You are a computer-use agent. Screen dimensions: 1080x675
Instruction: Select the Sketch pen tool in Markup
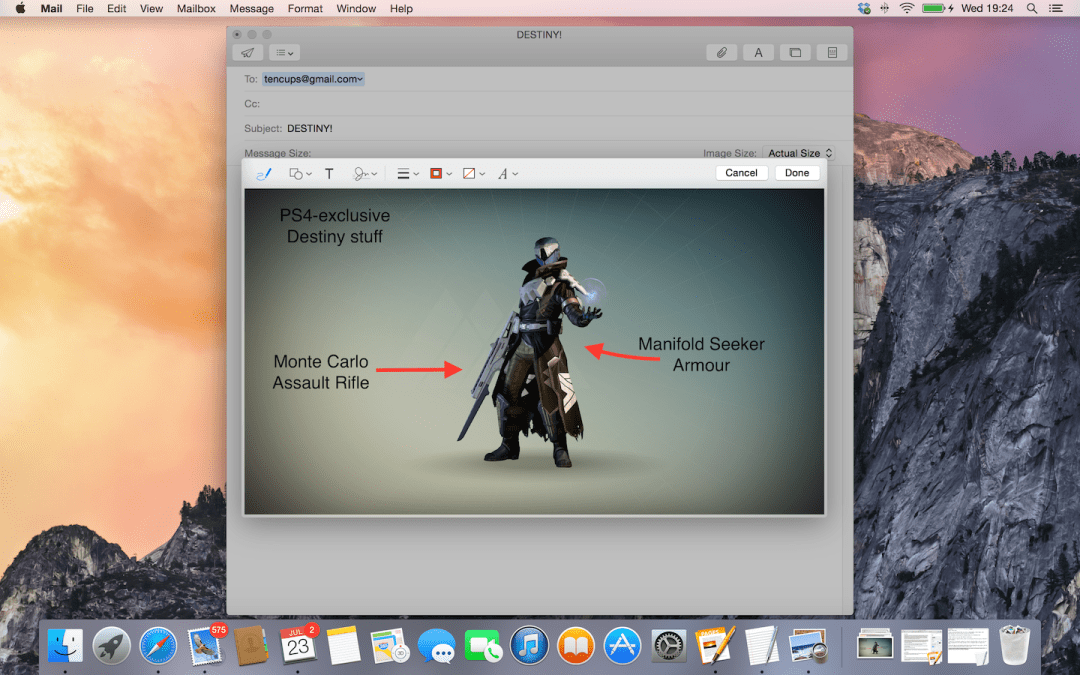pyautogui.click(x=264, y=174)
